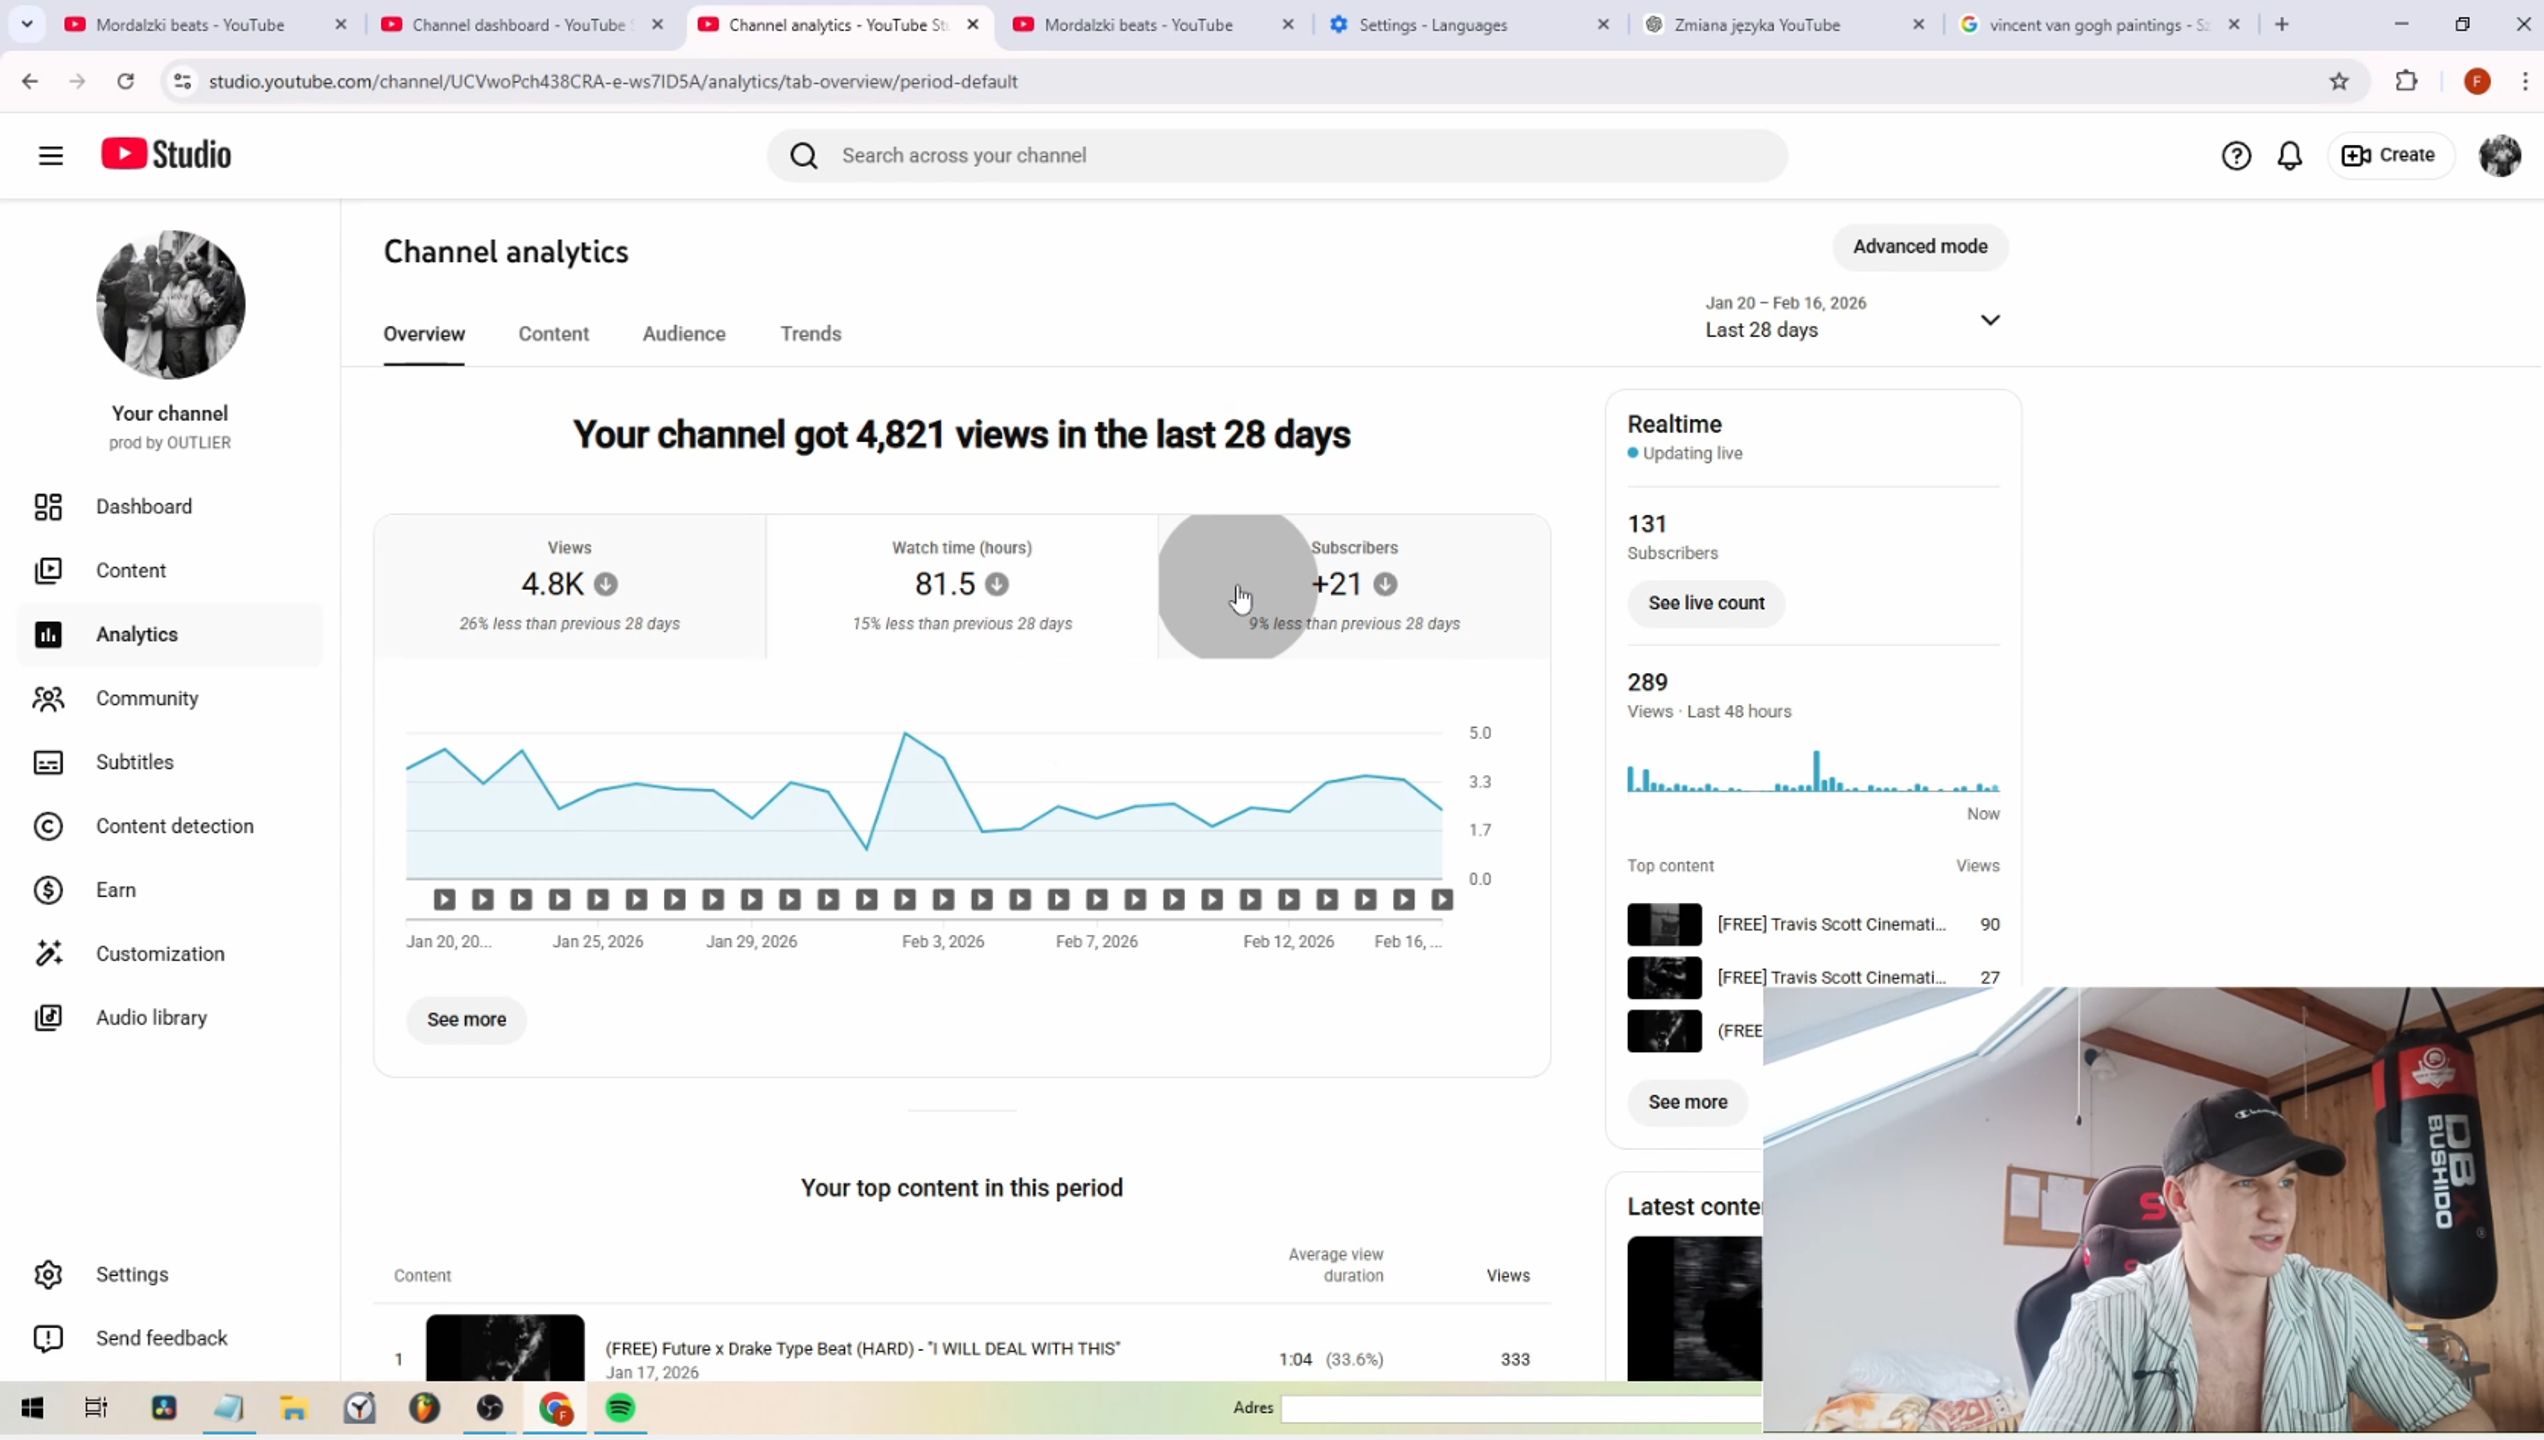The image size is (2544, 1440).
Task: Open Subtitles in the sidebar
Action: (170, 762)
